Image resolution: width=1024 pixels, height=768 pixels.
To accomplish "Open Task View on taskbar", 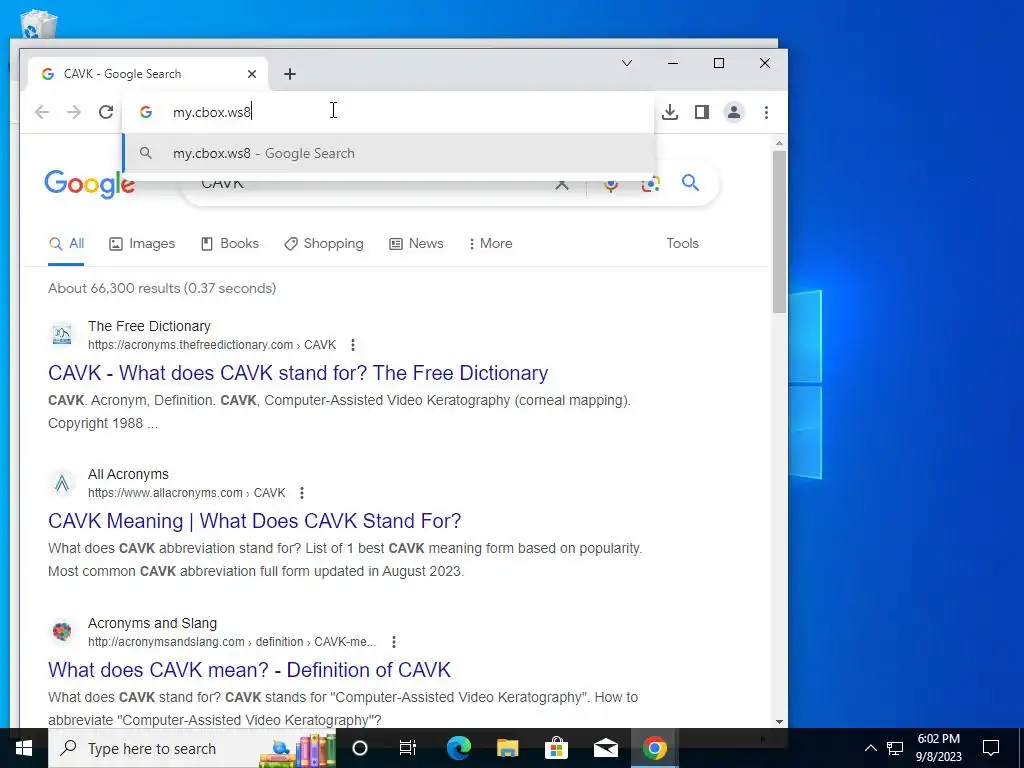I will [408, 748].
